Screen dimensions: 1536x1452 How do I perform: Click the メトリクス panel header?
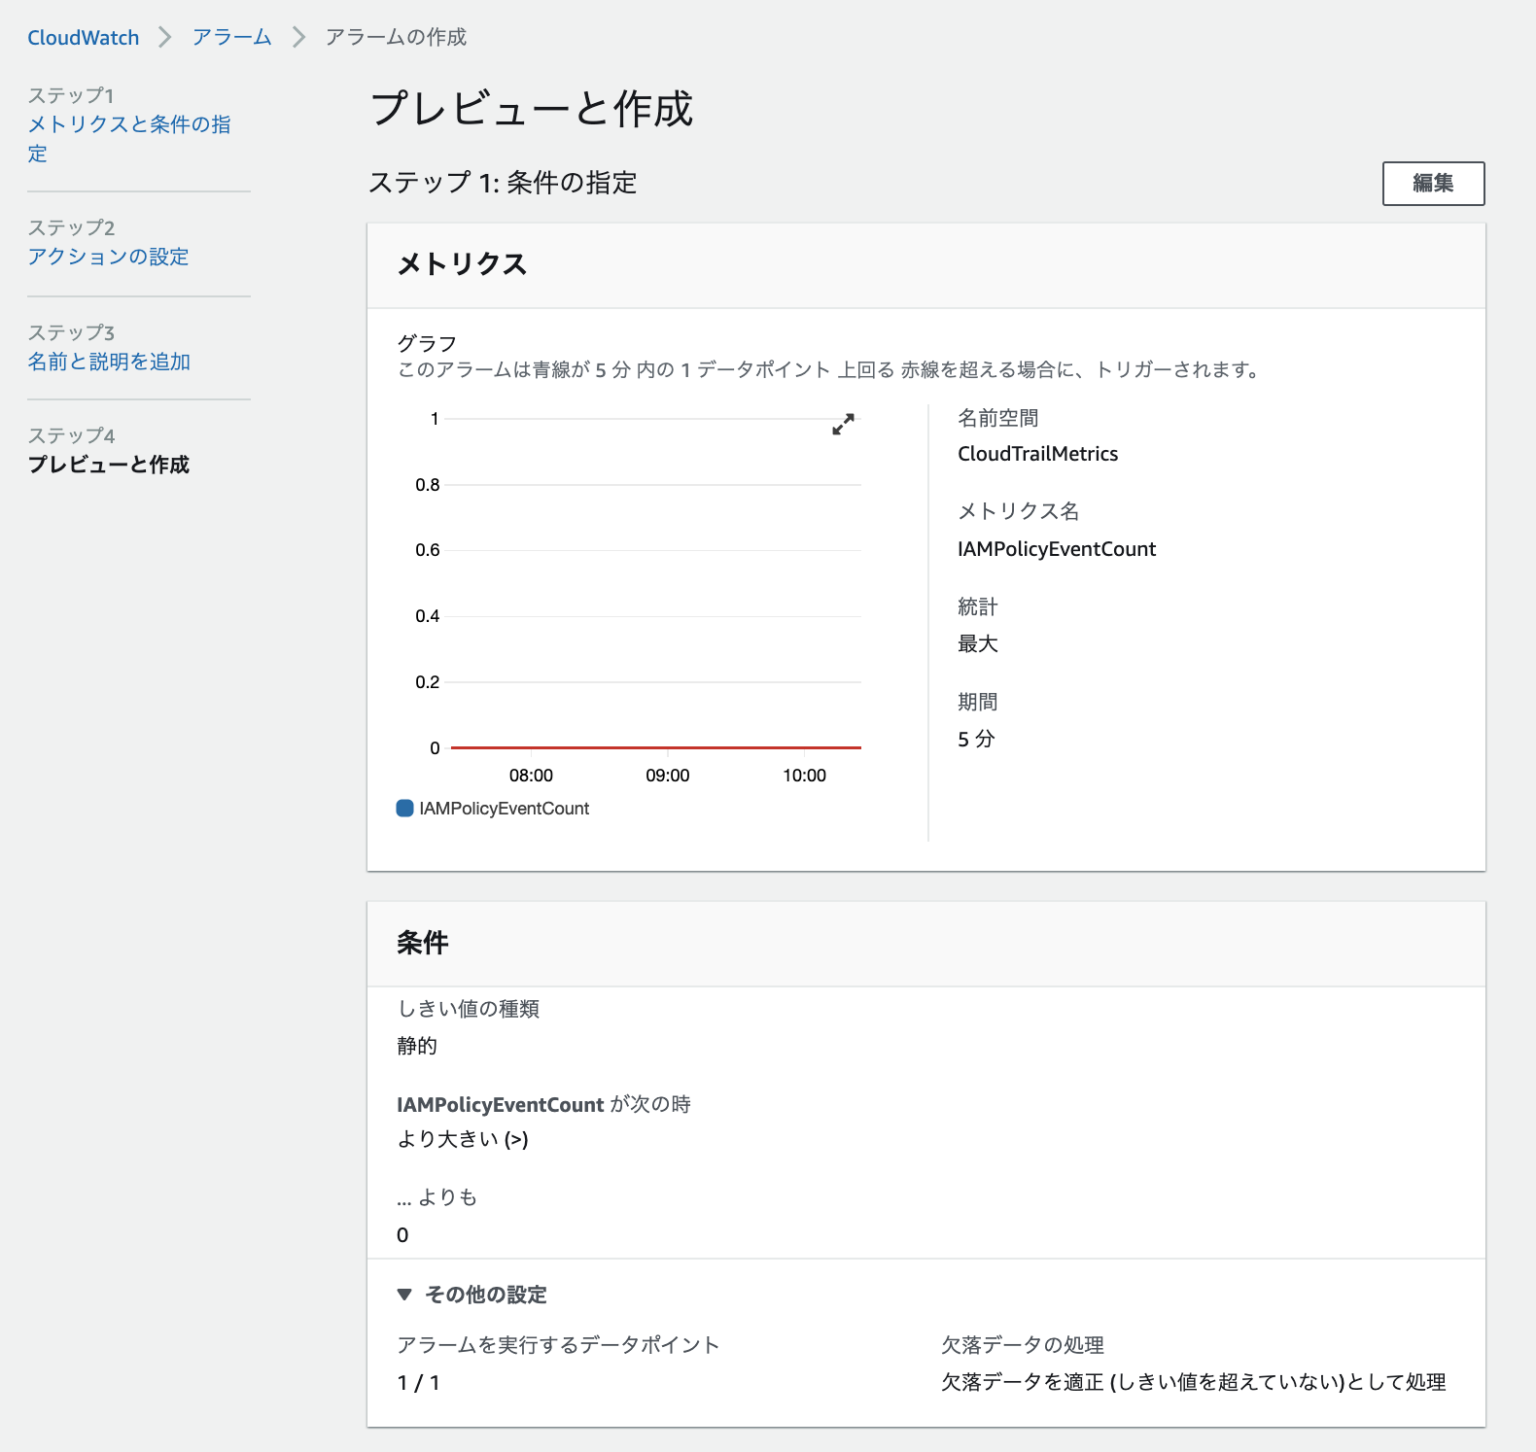click(461, 265)
